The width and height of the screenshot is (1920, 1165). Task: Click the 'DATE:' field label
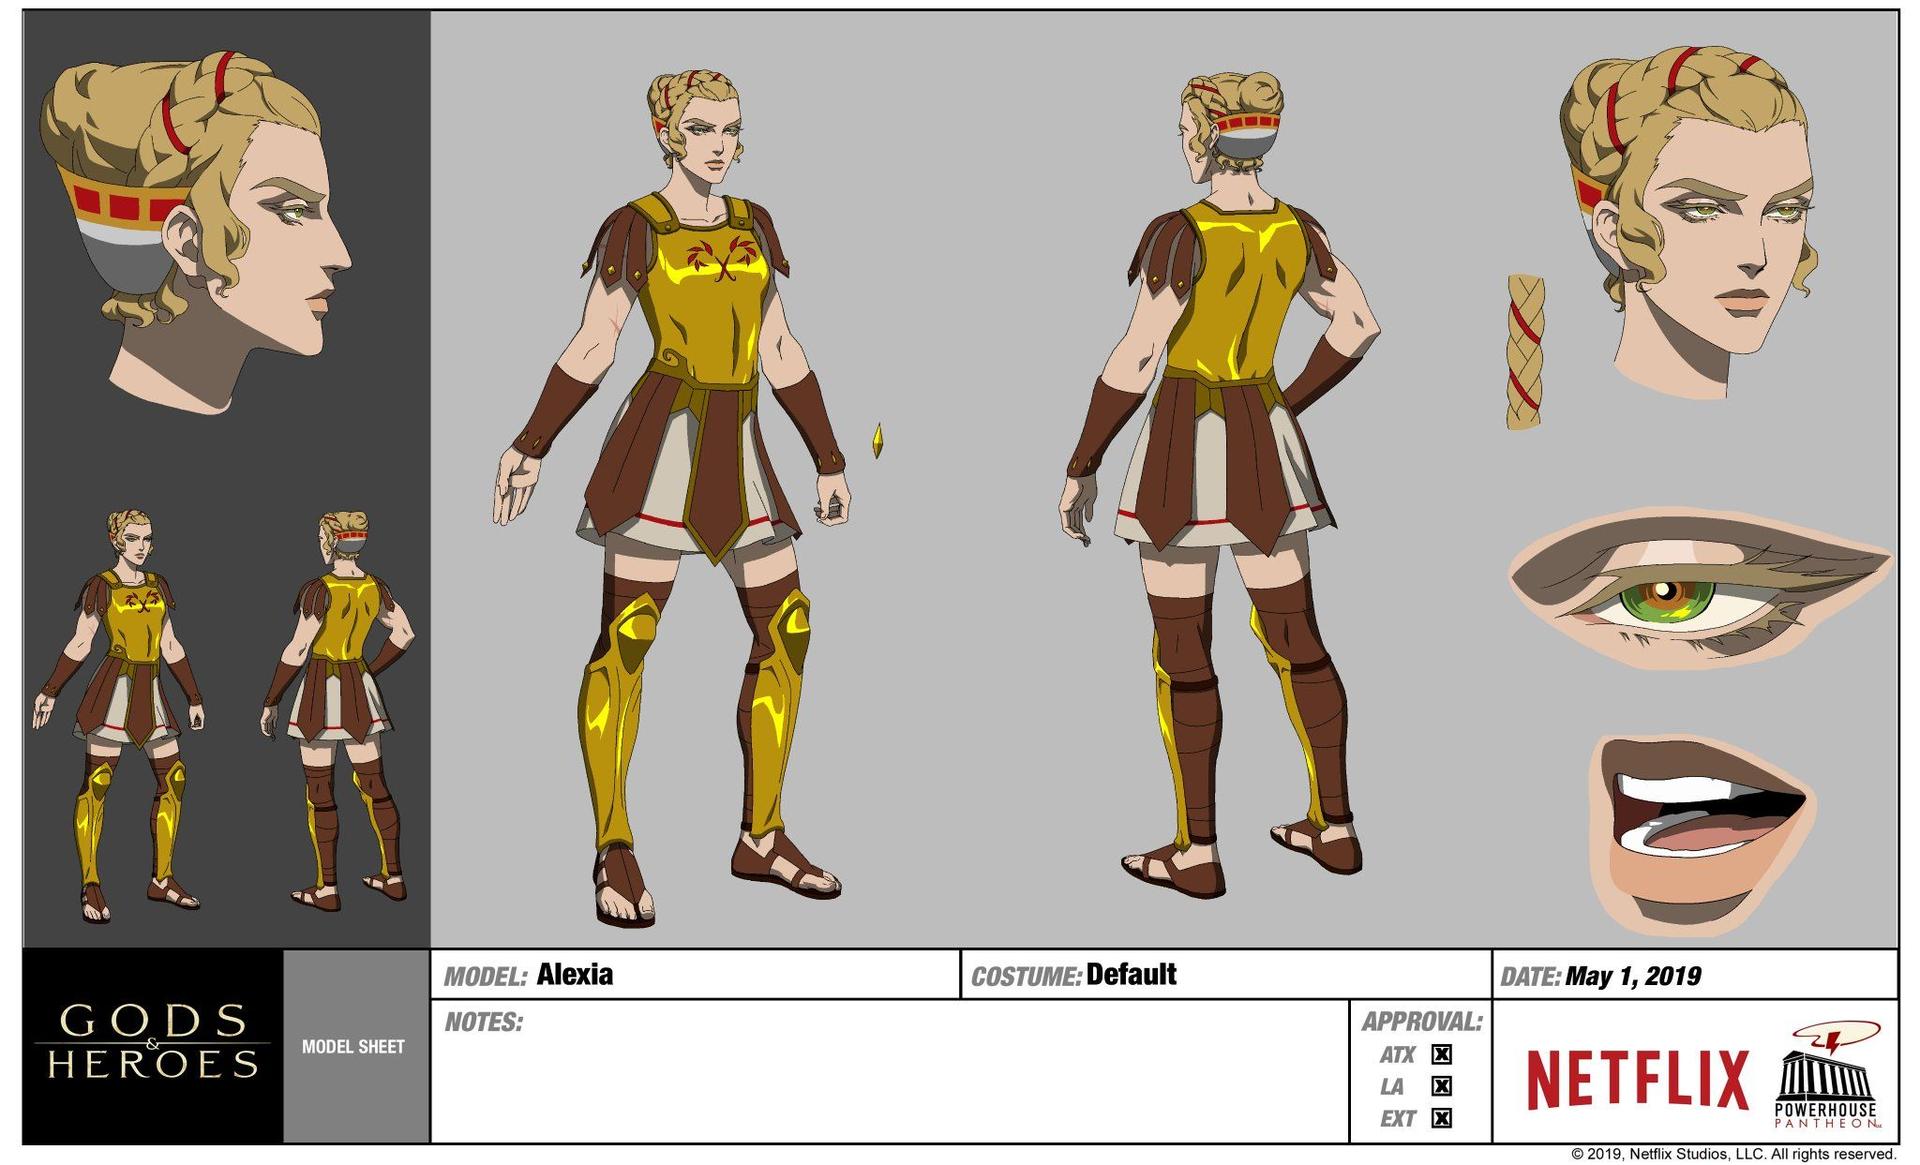[1530, 977]
